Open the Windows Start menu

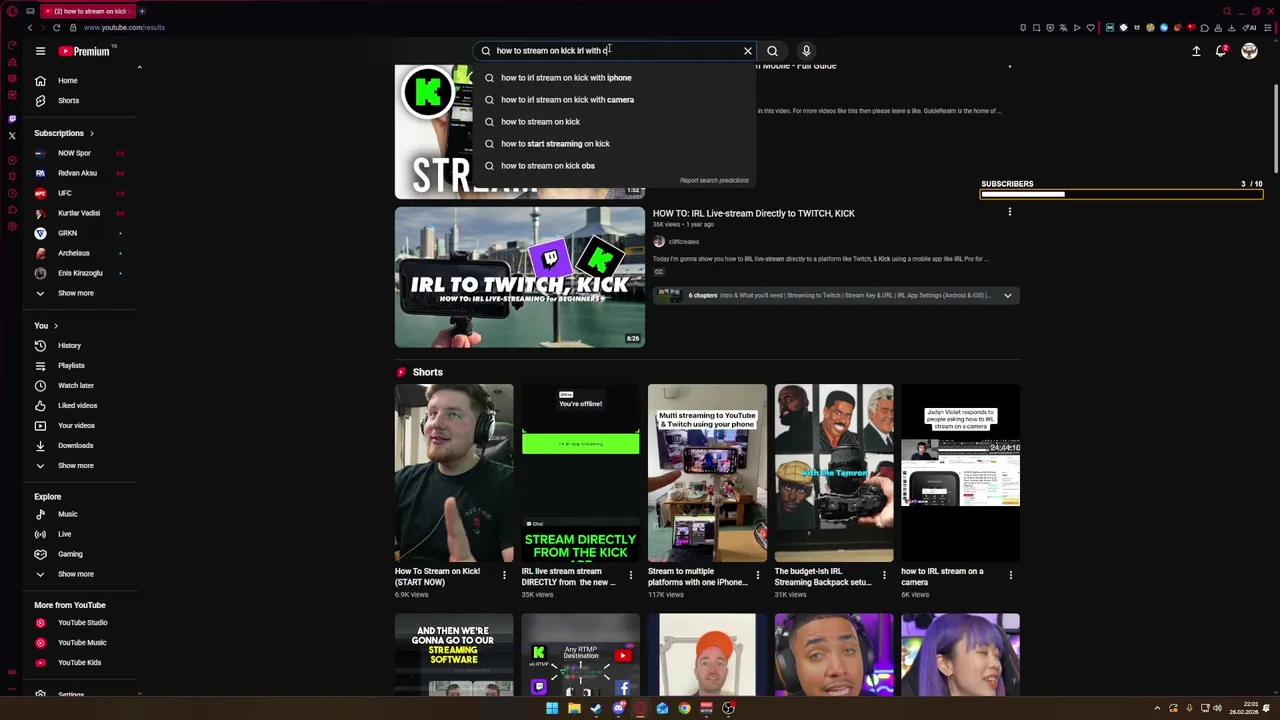click(x=552, y=708)
